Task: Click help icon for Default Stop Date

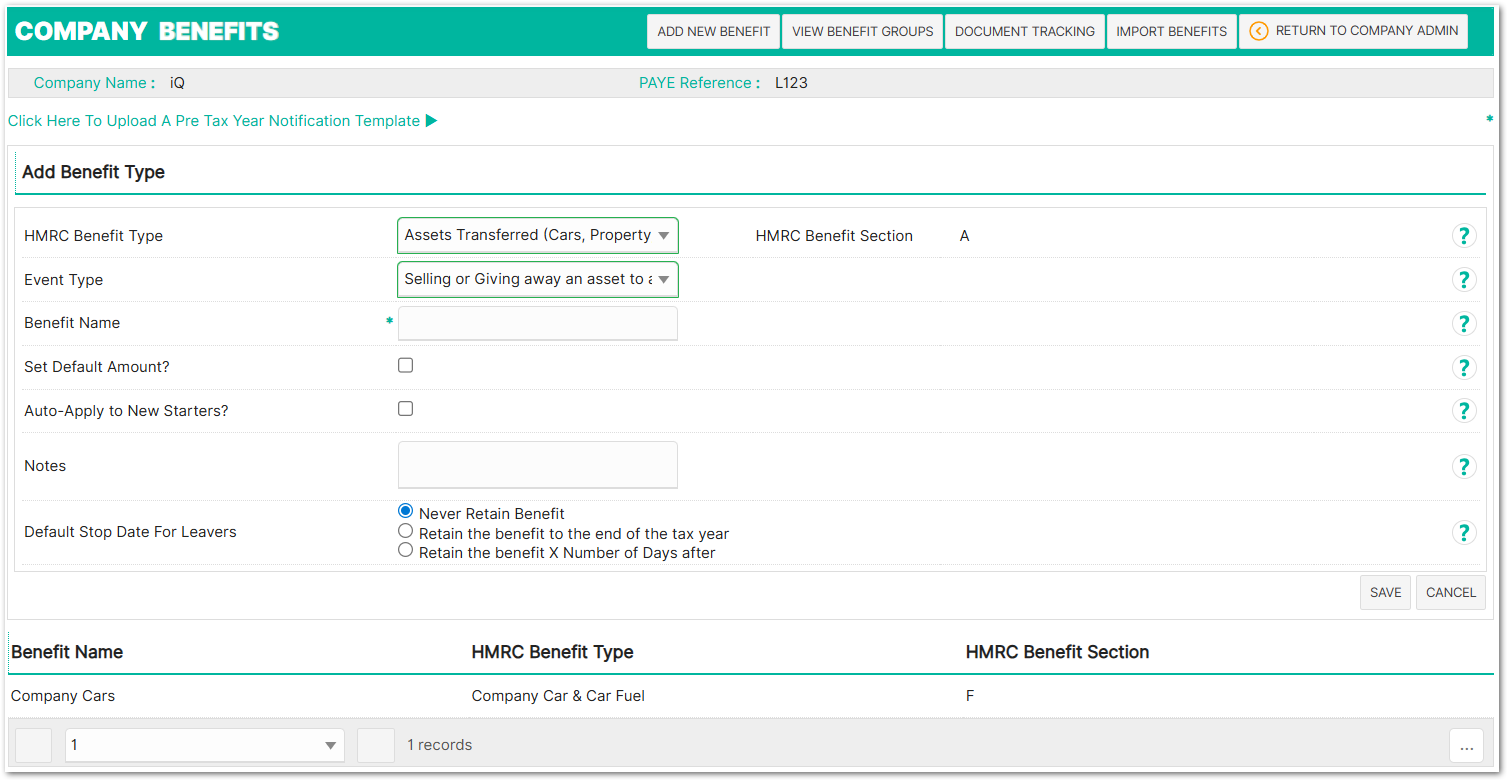Action: point(1464,532)
